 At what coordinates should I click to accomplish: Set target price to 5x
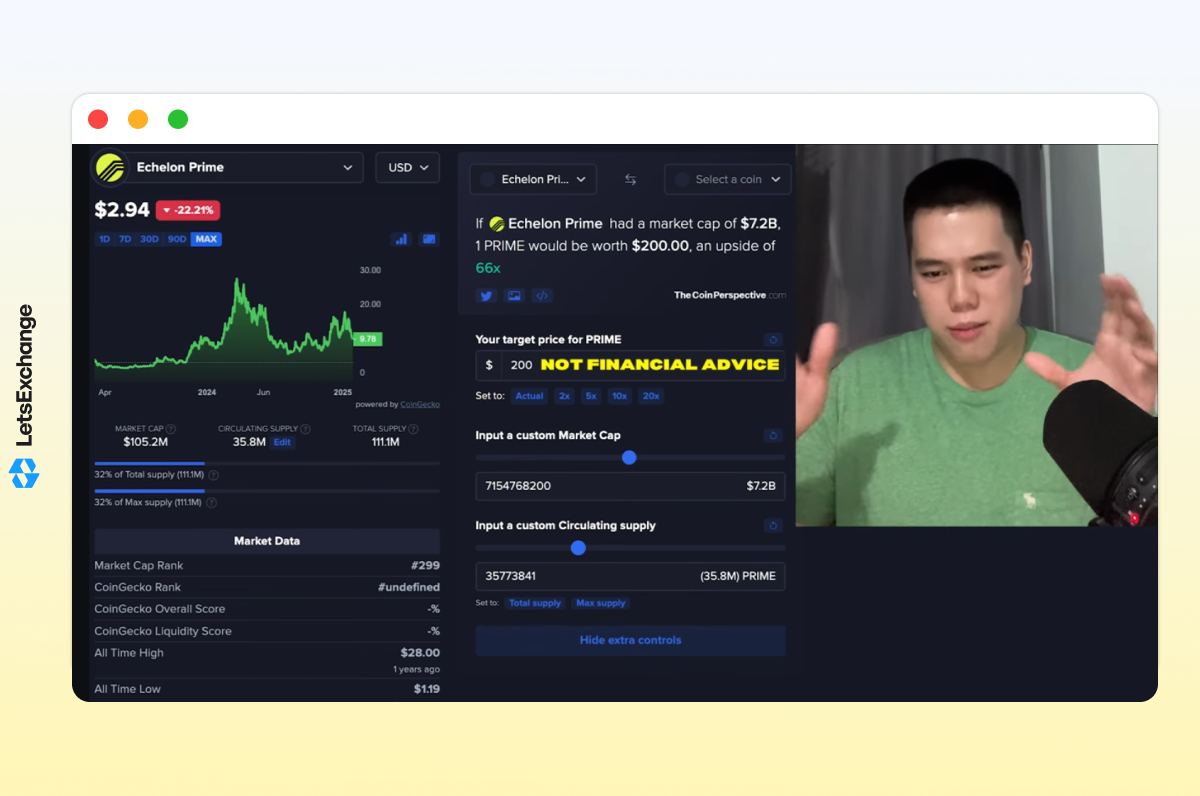pos(591,396)
